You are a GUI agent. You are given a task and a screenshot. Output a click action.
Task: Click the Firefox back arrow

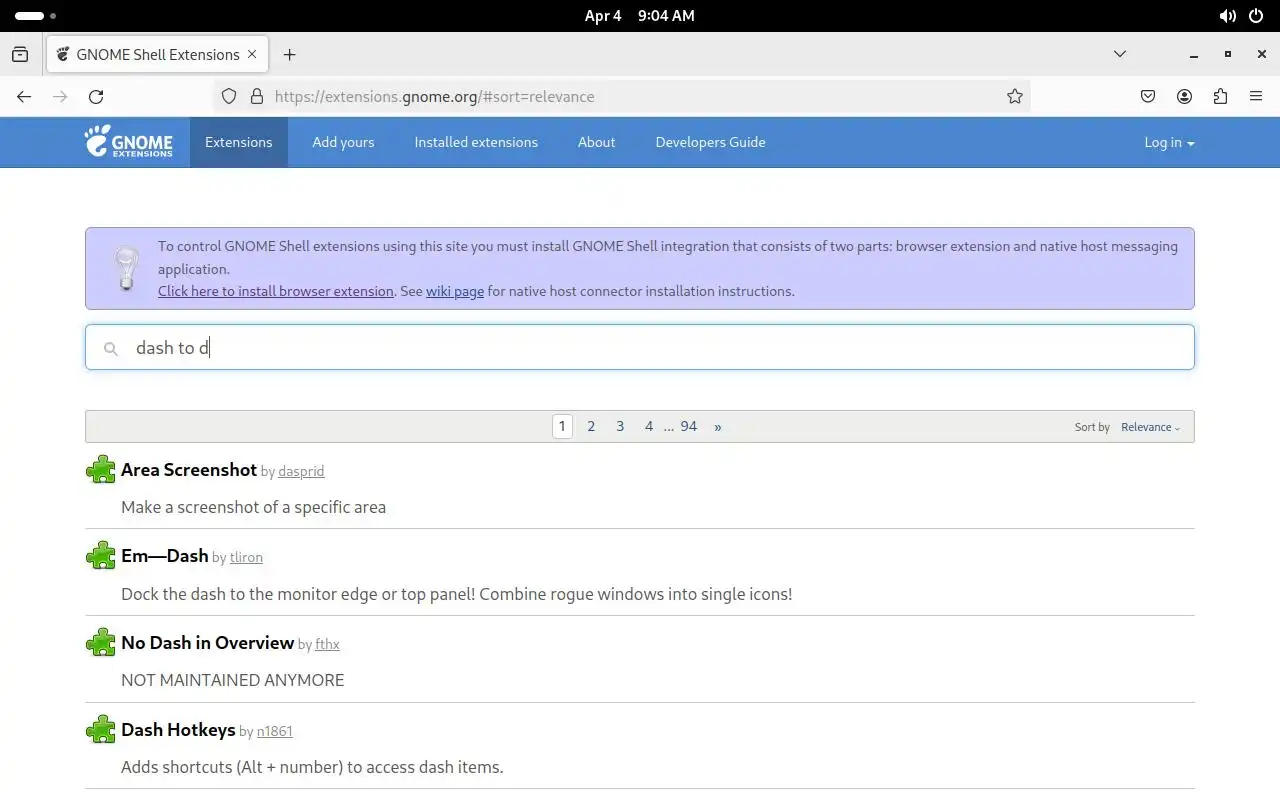[24, 97]
